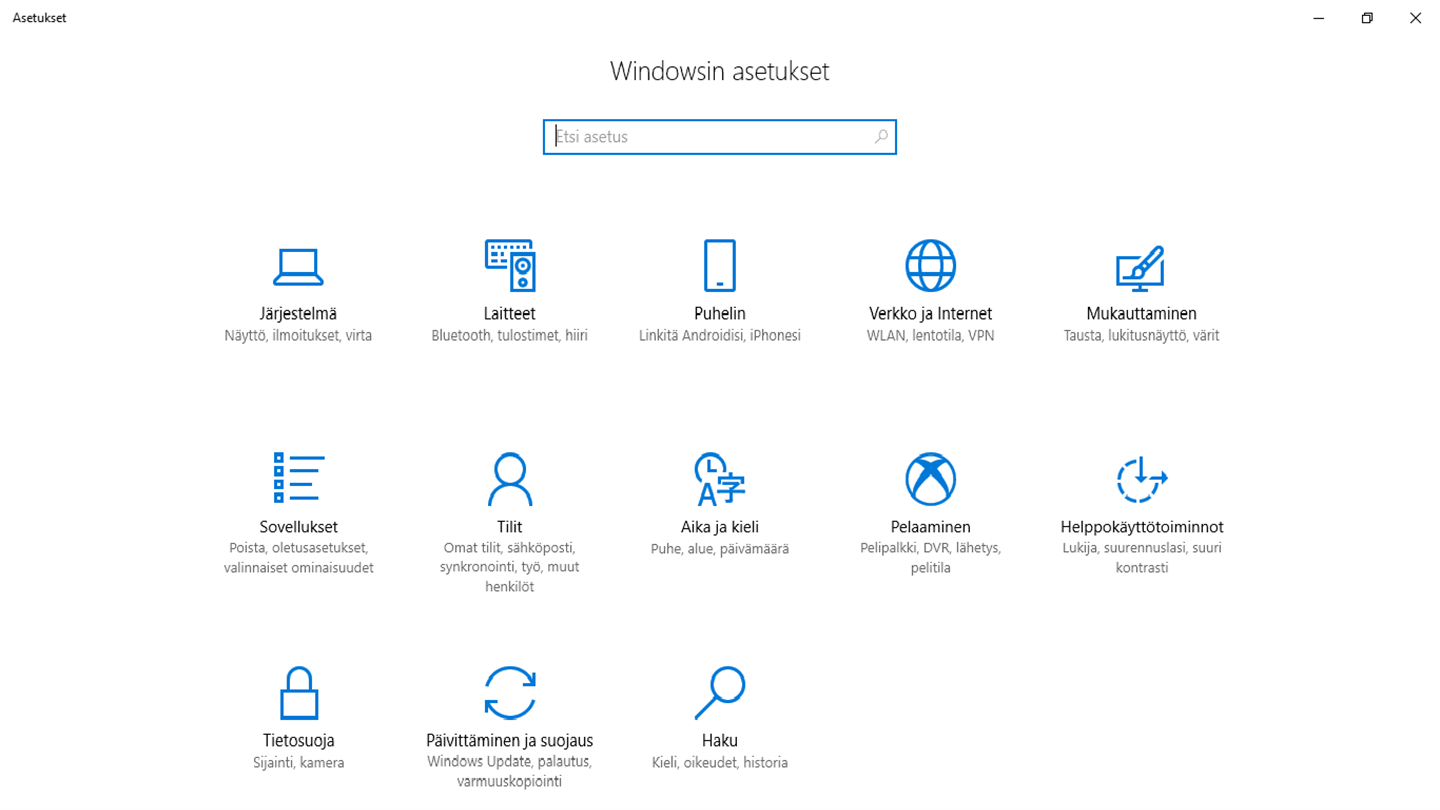Viewport: 1440px width, 810px height.
Task: Open Päivittäminen ja suojaus sync arrows icon
Action: [510, 692]
